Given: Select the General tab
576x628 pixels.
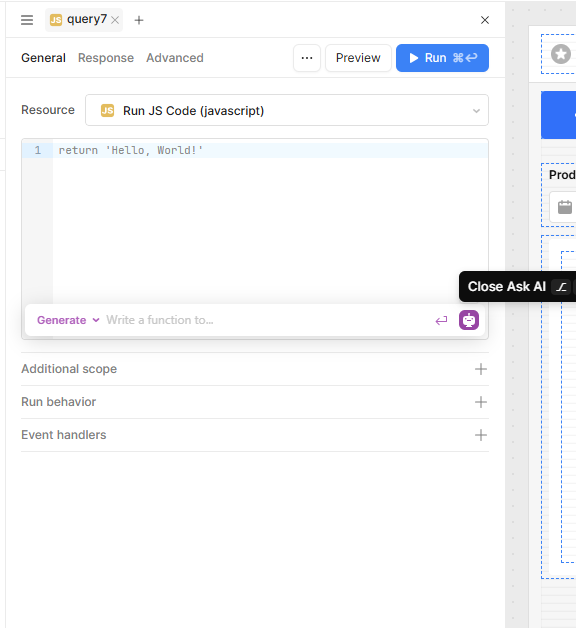Looking at the screenshot, I should (43, 58).
